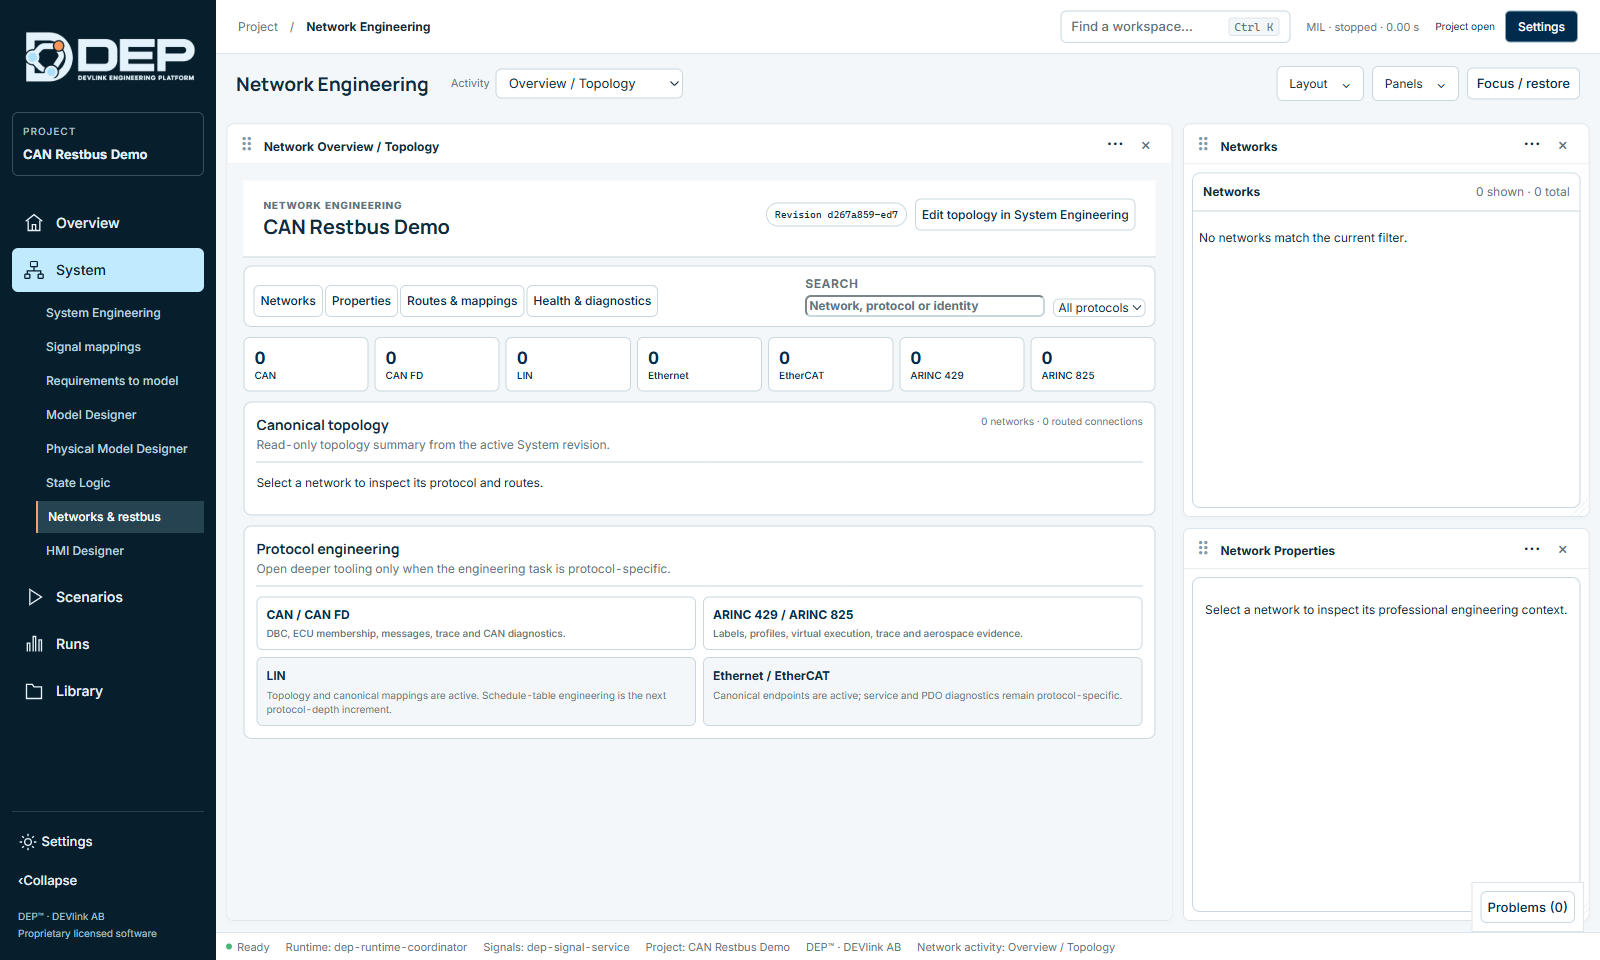Open the ARINC 429 / ARINC 825 card
Viewport: 1600px width, 960px height.
pos(922,623)
